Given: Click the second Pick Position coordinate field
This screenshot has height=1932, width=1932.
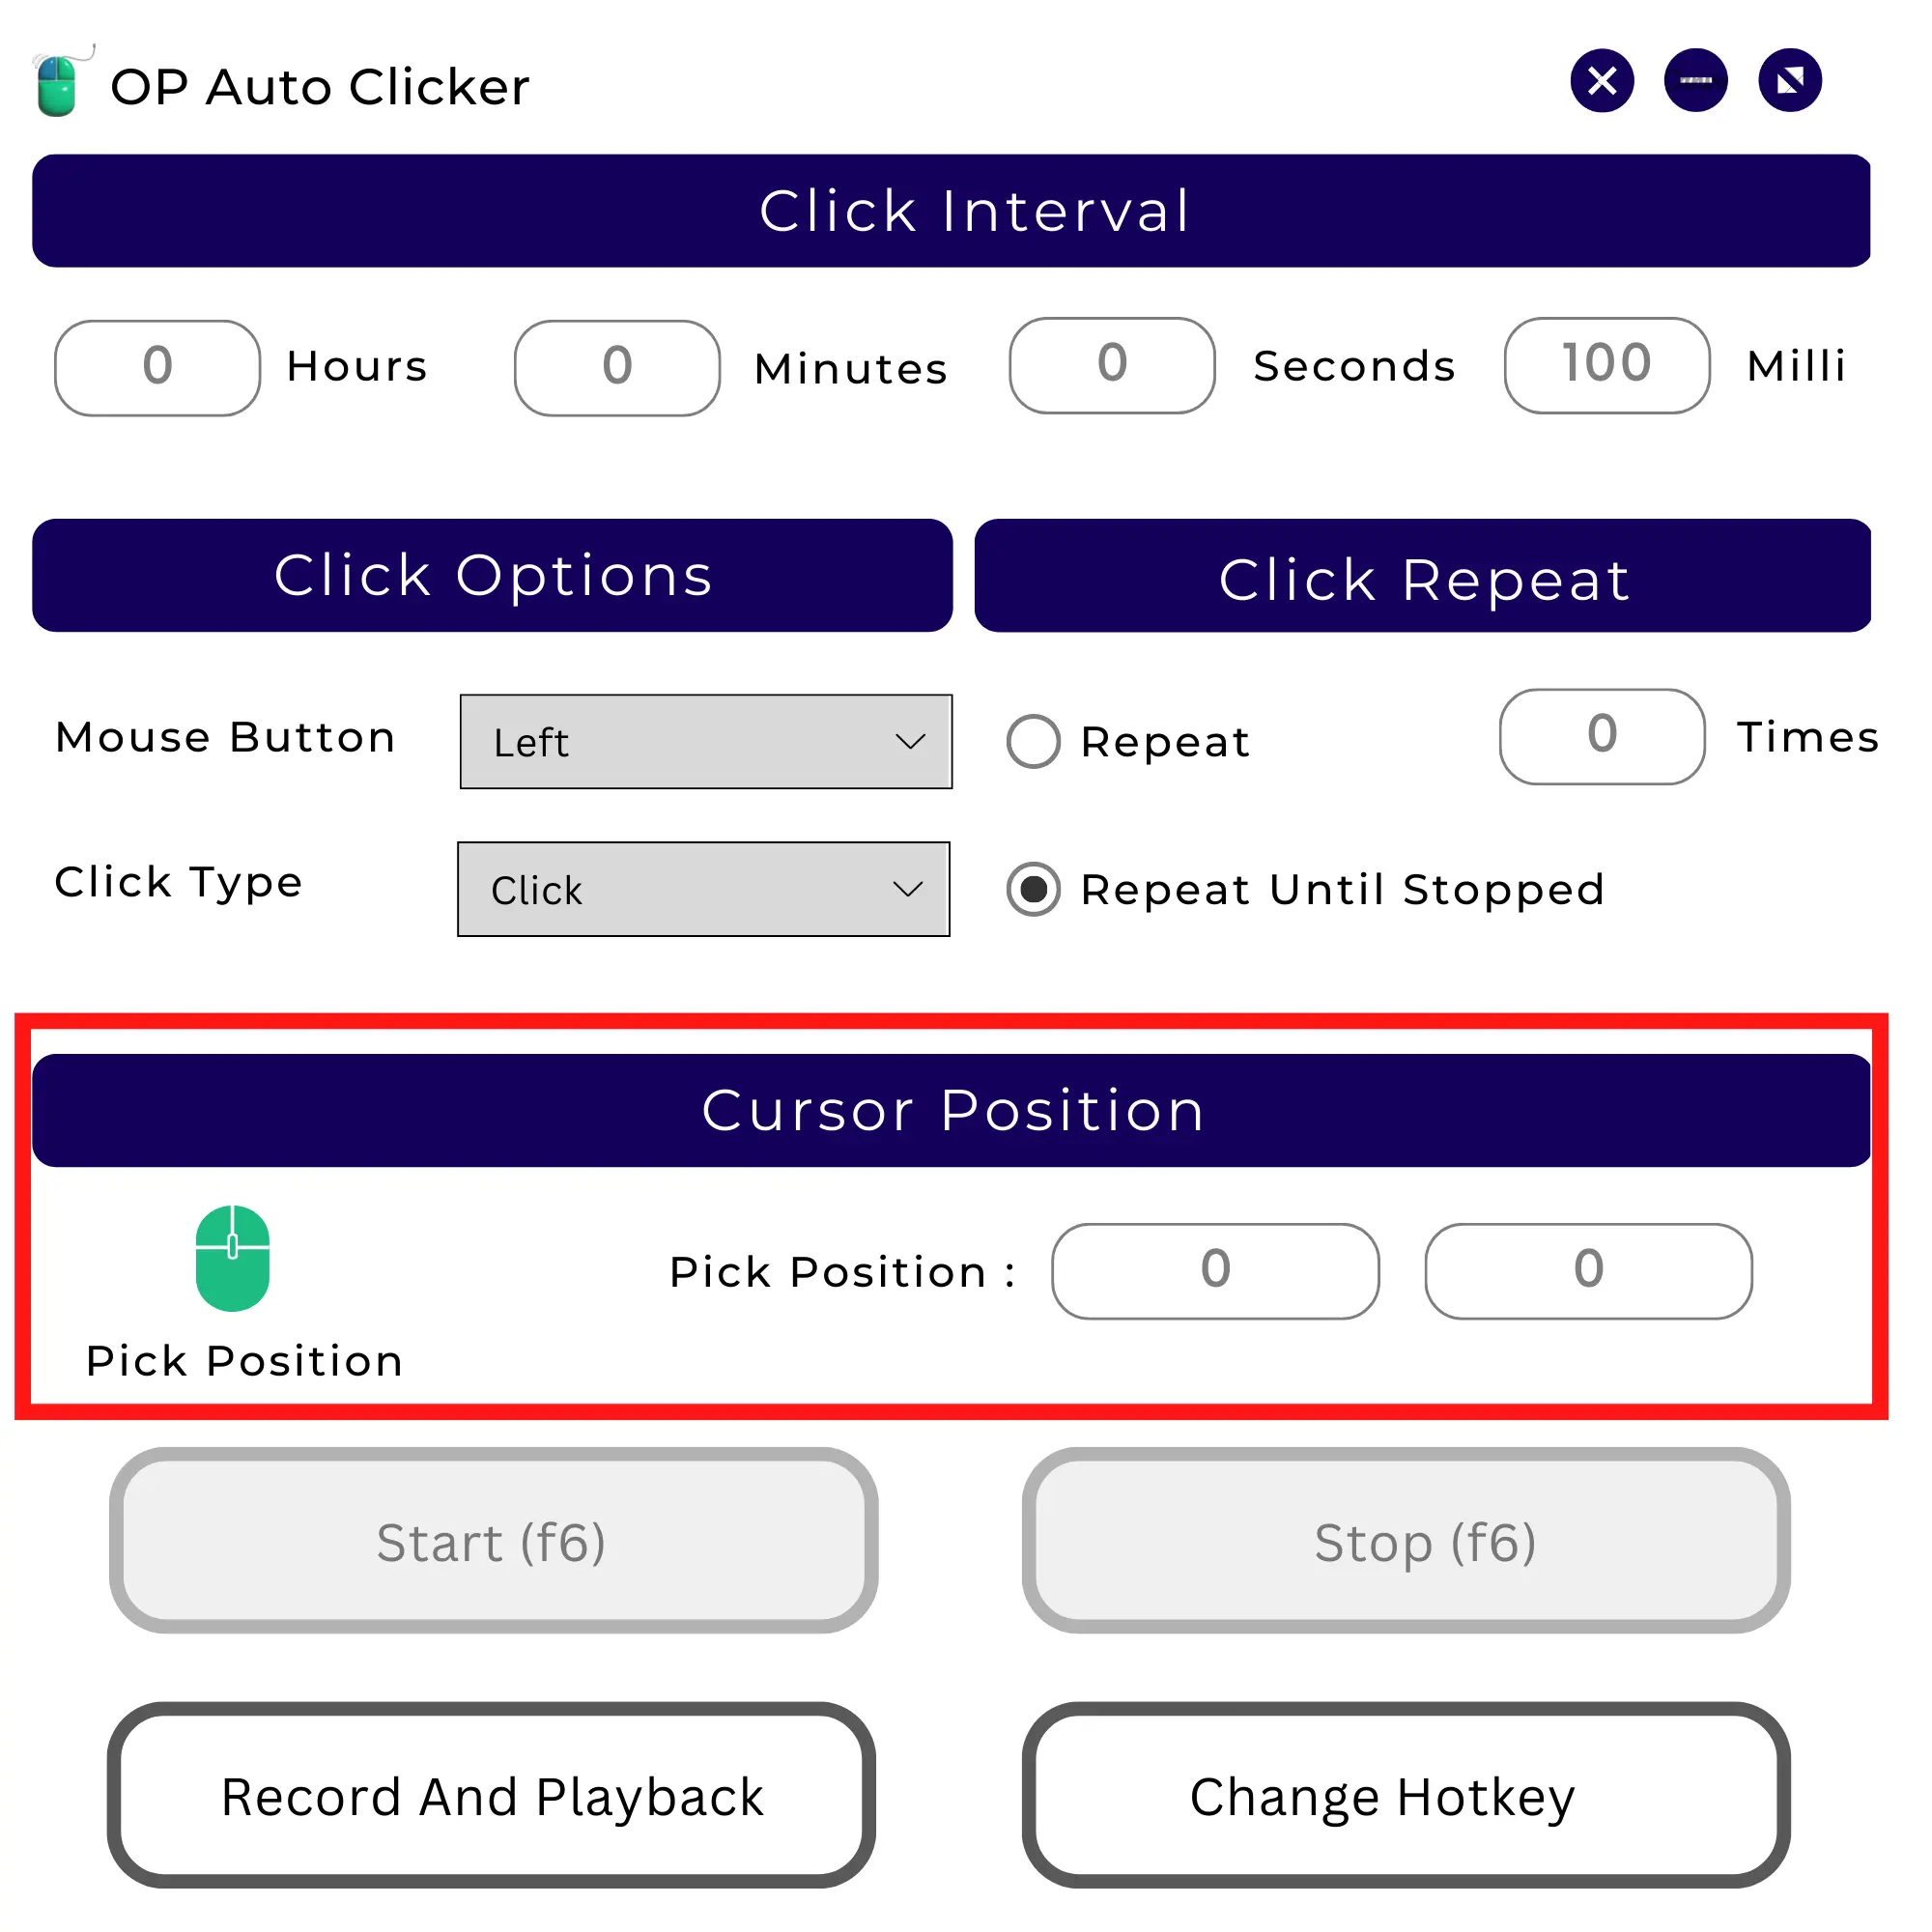Looking at the screenshot, I should (x=1588, y=1271).
